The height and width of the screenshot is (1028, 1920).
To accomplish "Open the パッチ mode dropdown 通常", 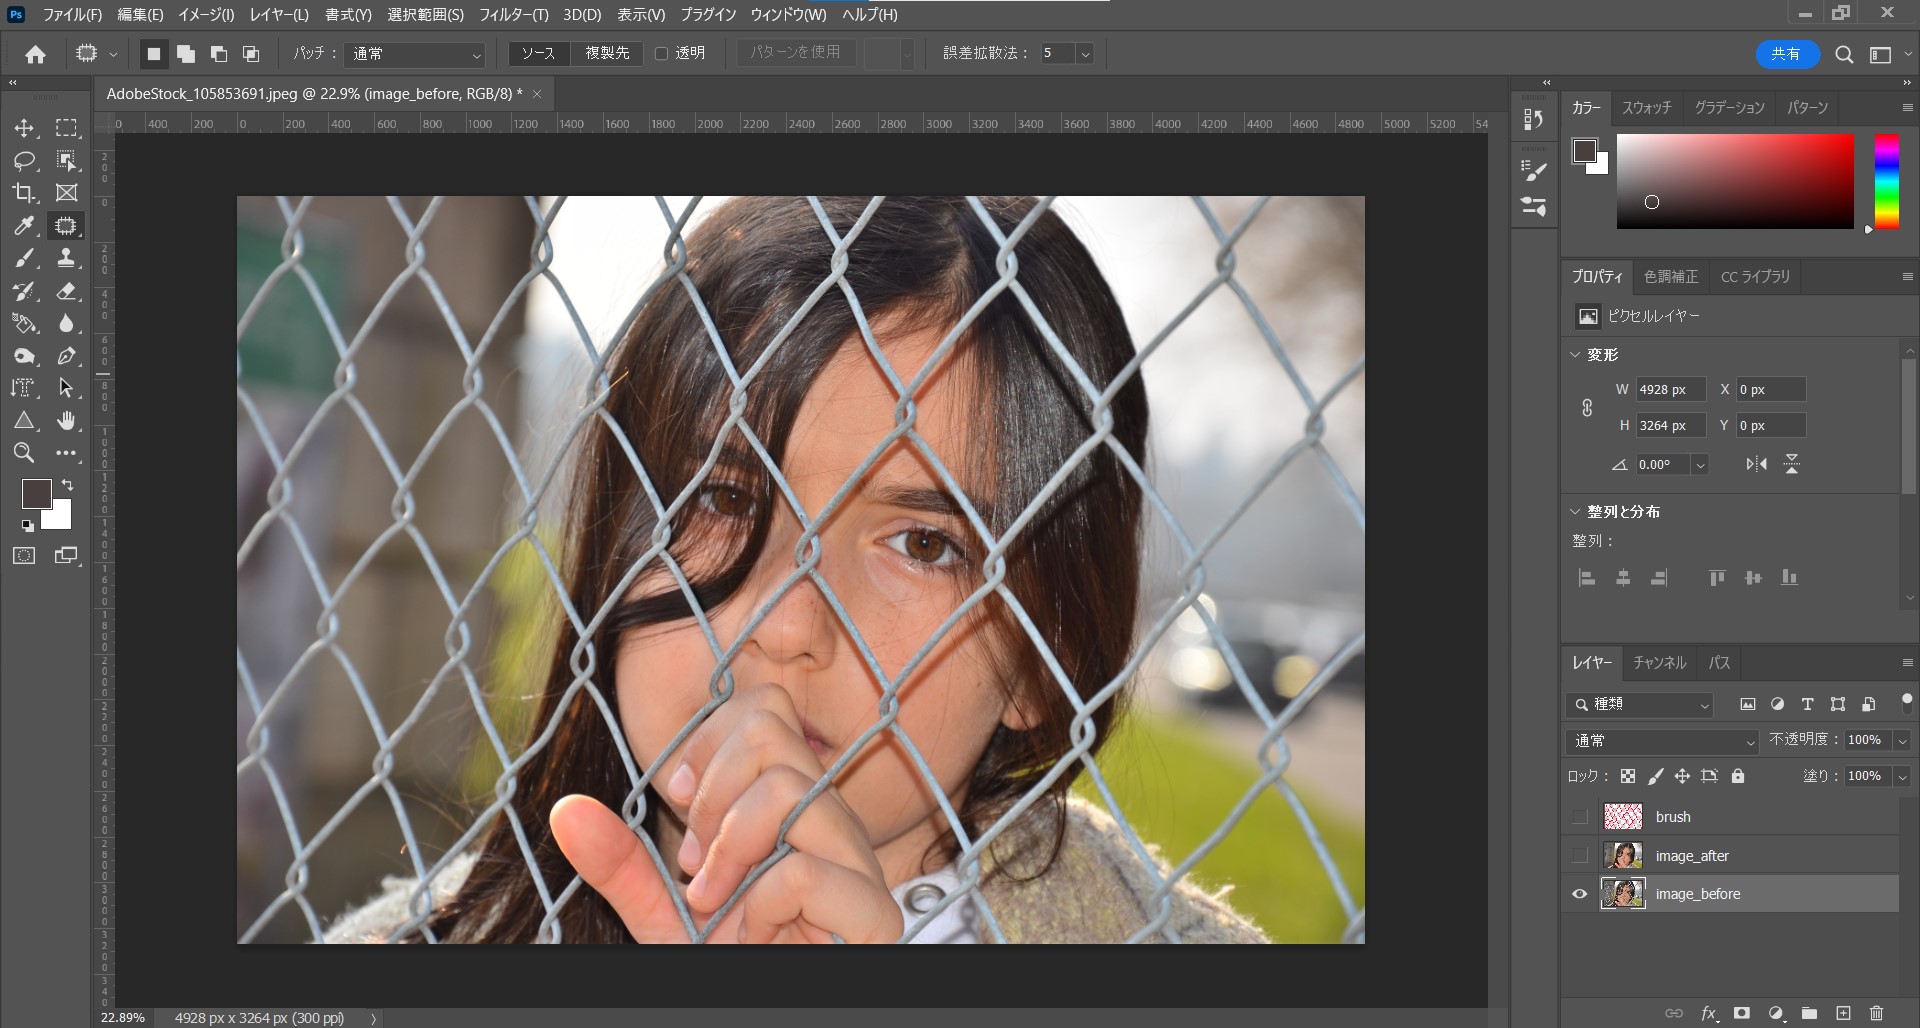I will click(415, 54).
